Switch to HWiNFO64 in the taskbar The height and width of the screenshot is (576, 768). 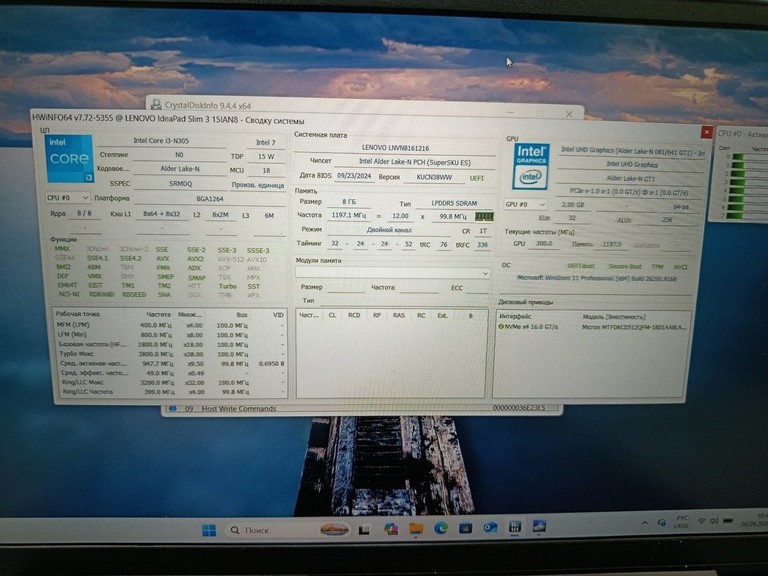coord(515,527)
